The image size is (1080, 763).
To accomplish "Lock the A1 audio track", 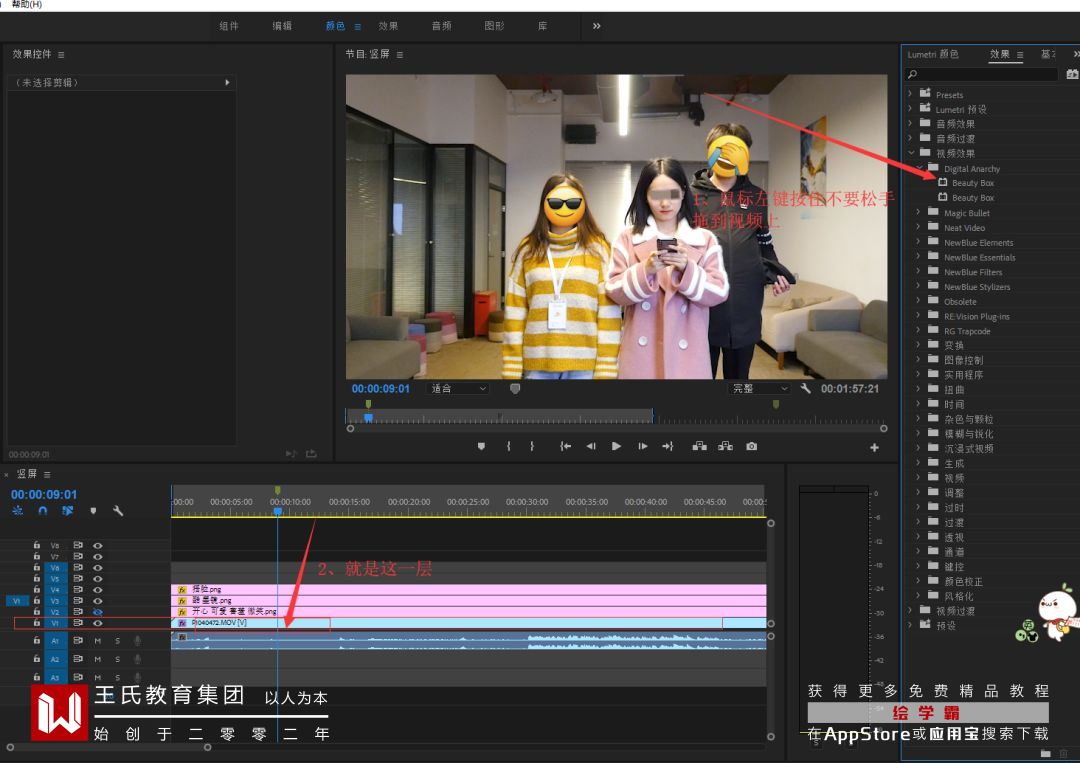I will pos(37,640).
